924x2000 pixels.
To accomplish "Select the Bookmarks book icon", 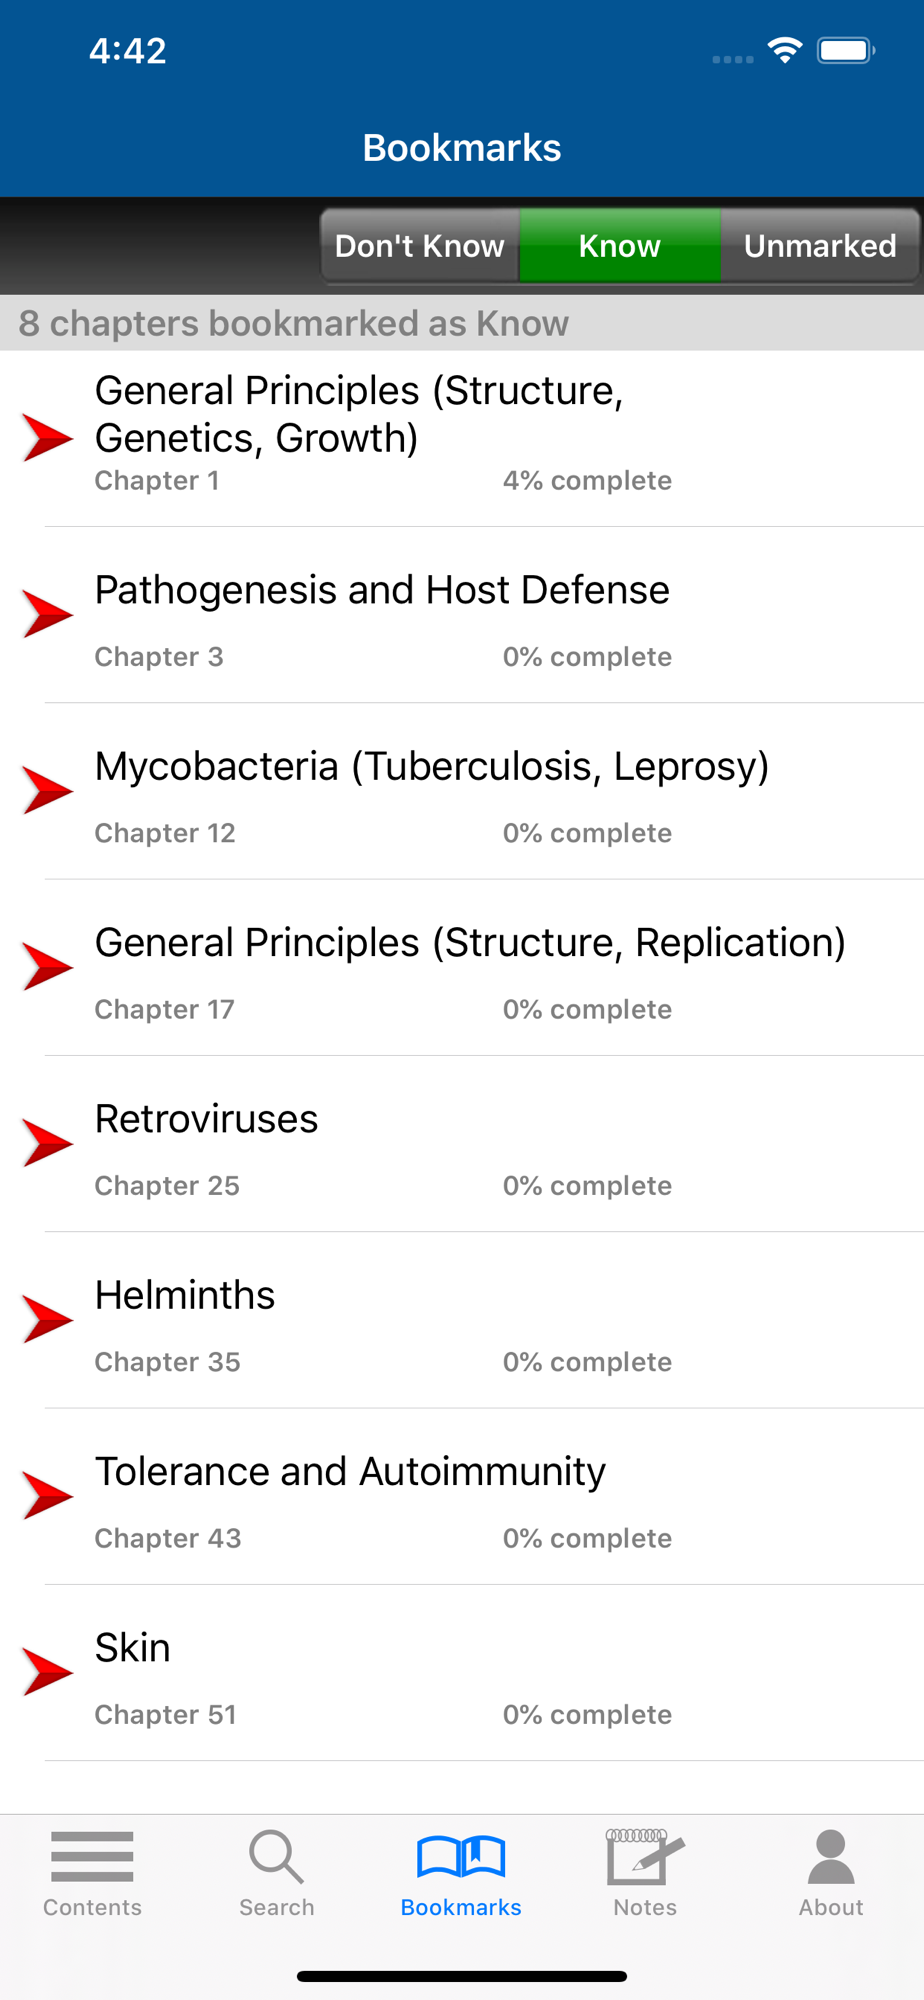I will tap(461, 1857).
